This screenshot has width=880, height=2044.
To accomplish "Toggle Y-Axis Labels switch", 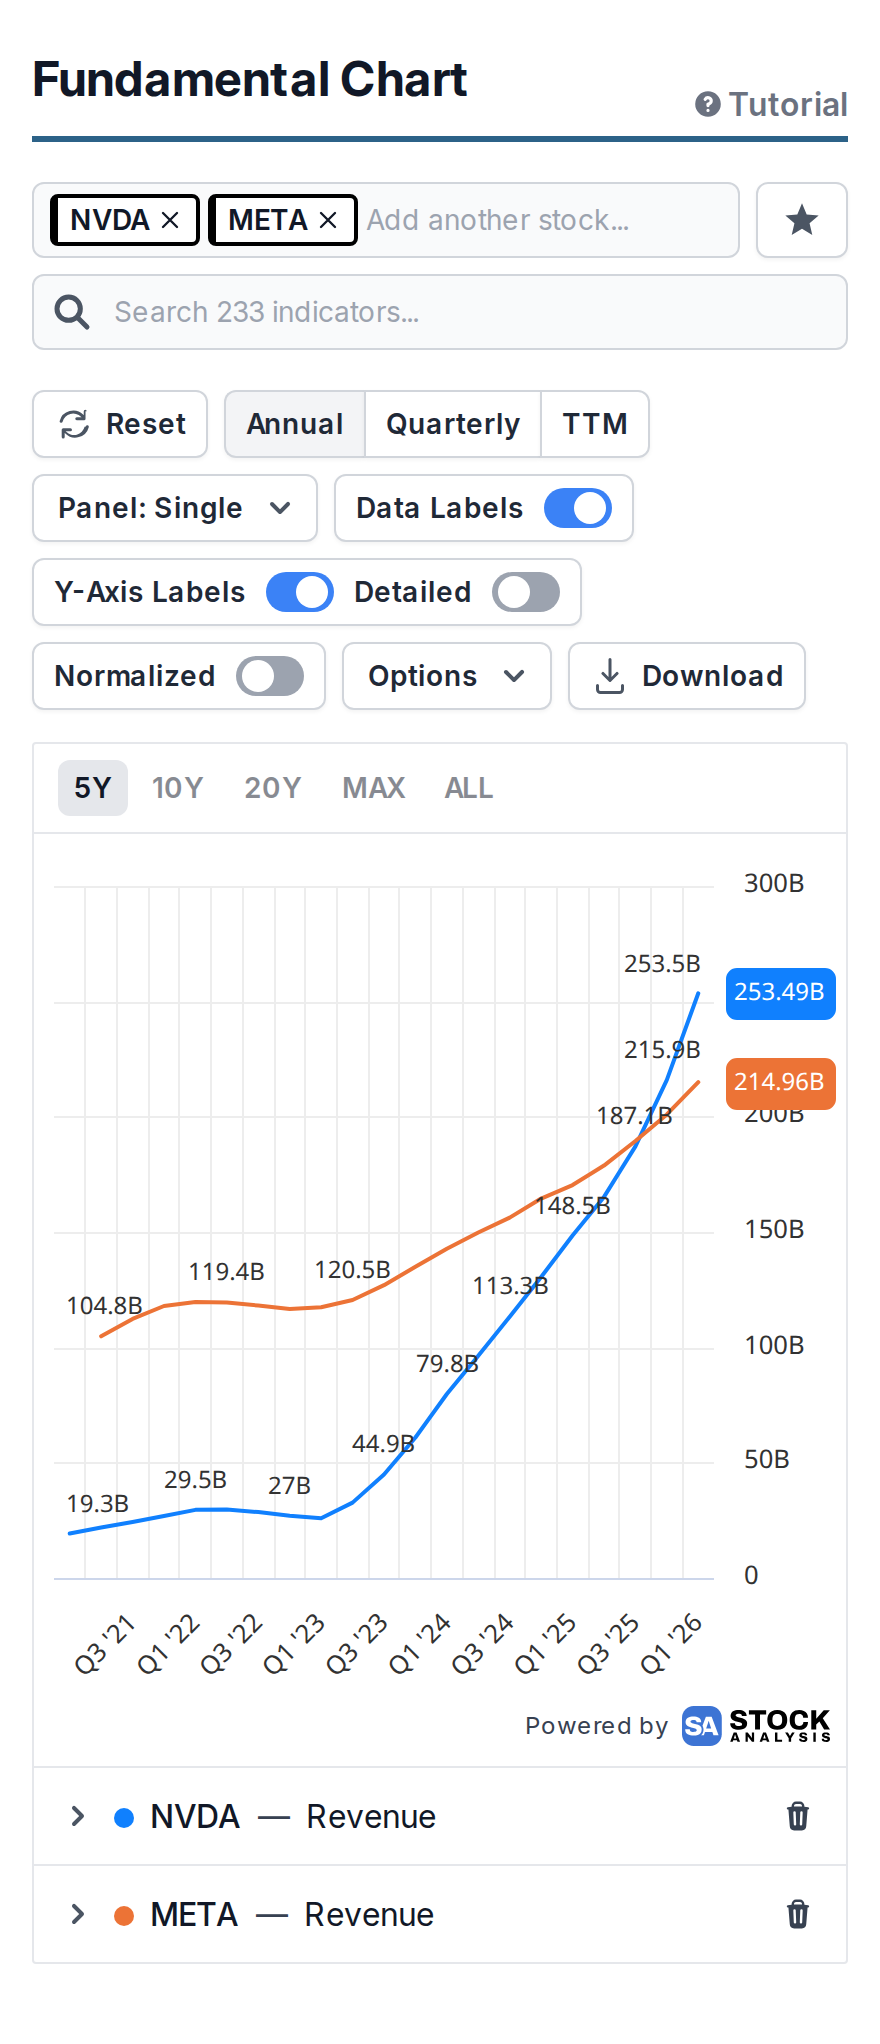I will click(300, 592).
